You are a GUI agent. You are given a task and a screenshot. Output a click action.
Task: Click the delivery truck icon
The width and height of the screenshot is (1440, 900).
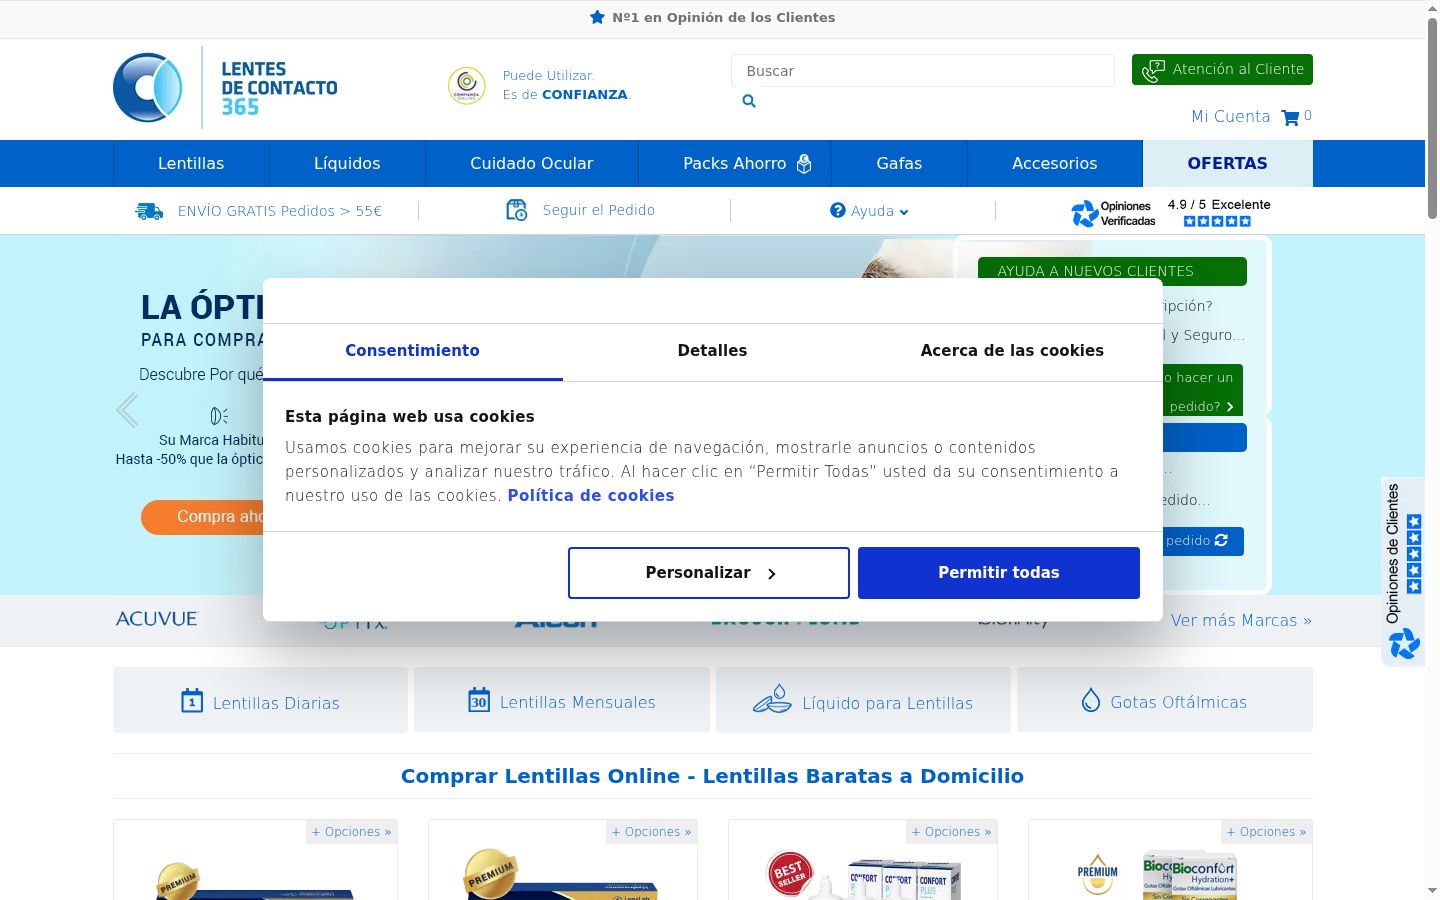click(x=149, y=211)
